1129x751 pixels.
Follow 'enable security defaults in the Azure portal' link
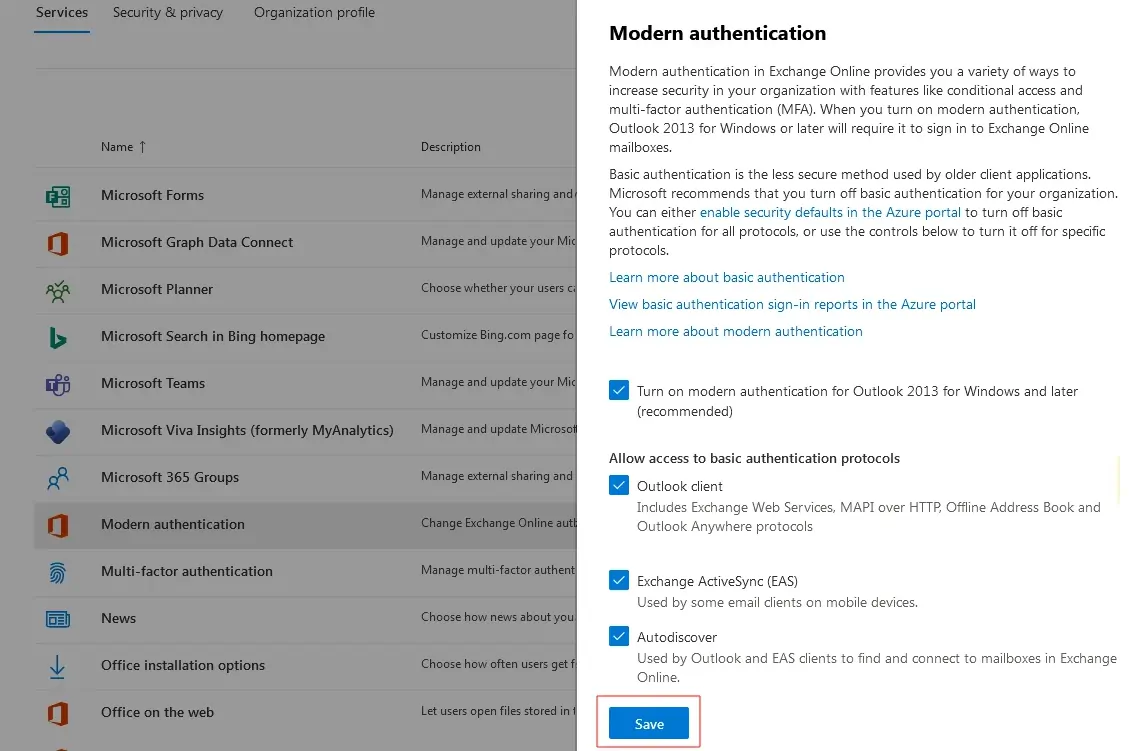830,212
